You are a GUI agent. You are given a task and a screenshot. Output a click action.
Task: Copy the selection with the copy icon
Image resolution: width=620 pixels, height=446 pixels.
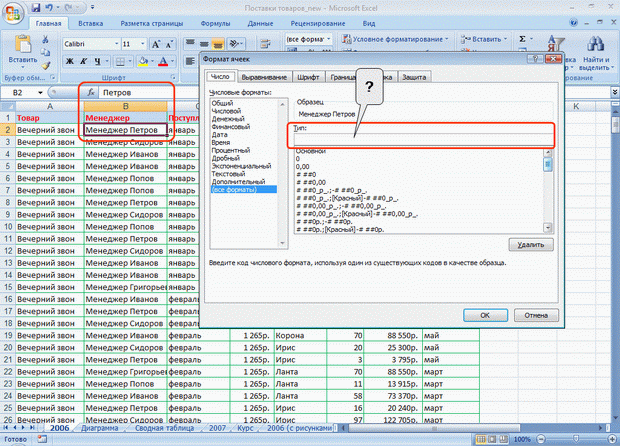coord(45,52)
